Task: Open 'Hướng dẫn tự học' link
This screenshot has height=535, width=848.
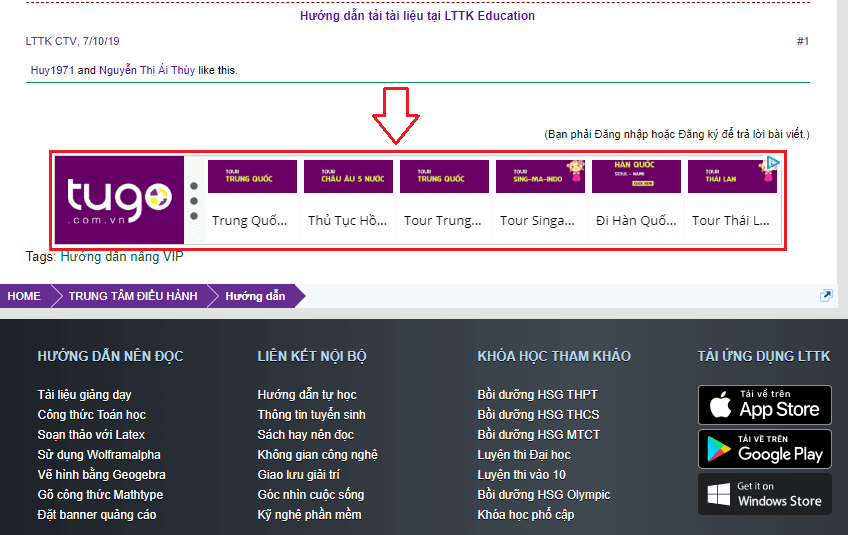Action: 307,395
